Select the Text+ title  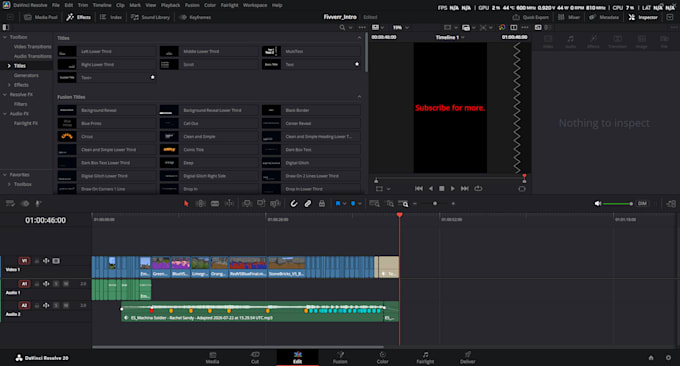(x=106, y=78)
